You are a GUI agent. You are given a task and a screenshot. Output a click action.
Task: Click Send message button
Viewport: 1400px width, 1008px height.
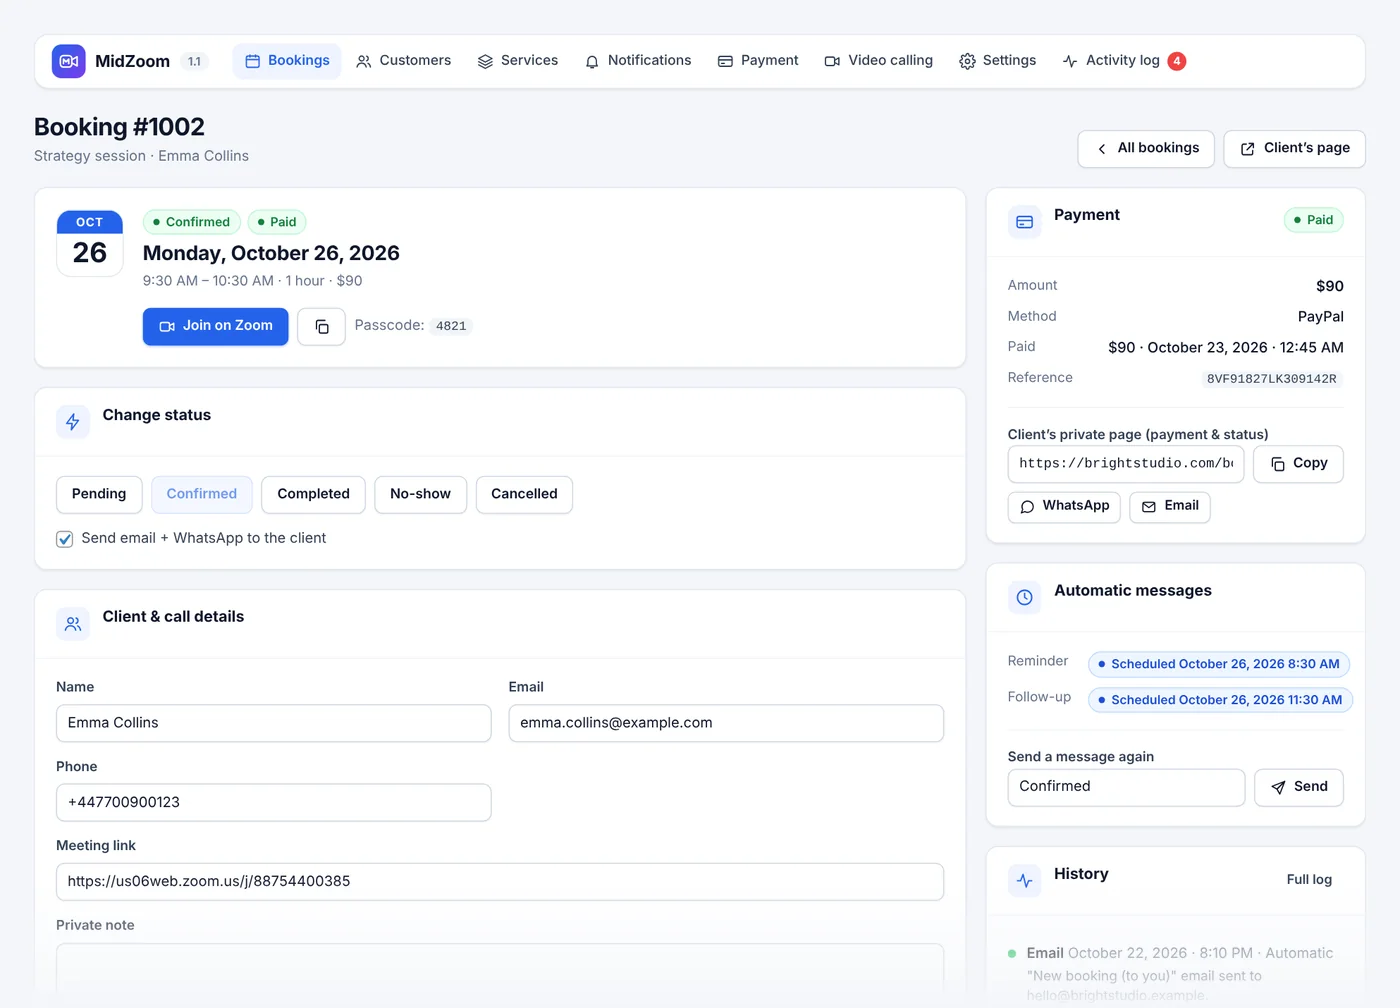point(1299,787)
